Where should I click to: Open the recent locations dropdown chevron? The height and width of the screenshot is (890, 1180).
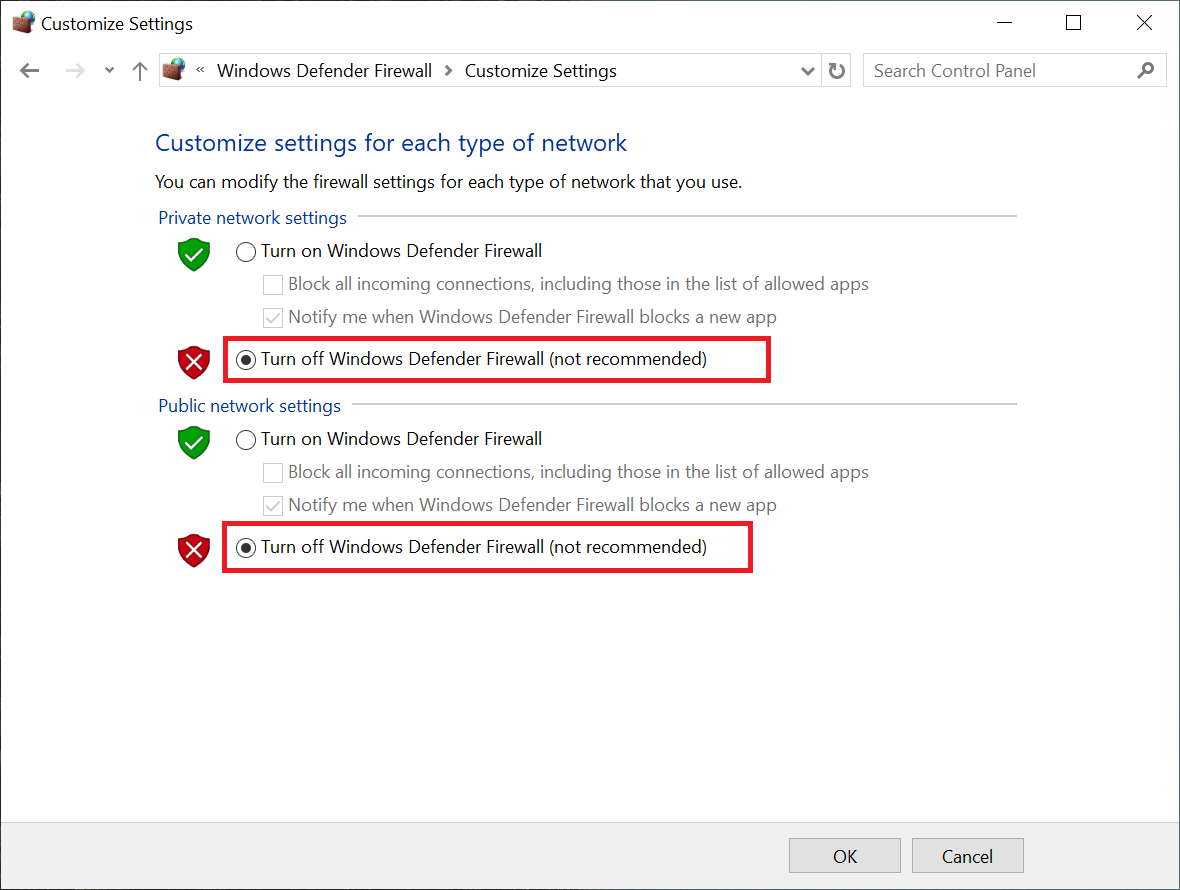(x=109, y=71)
